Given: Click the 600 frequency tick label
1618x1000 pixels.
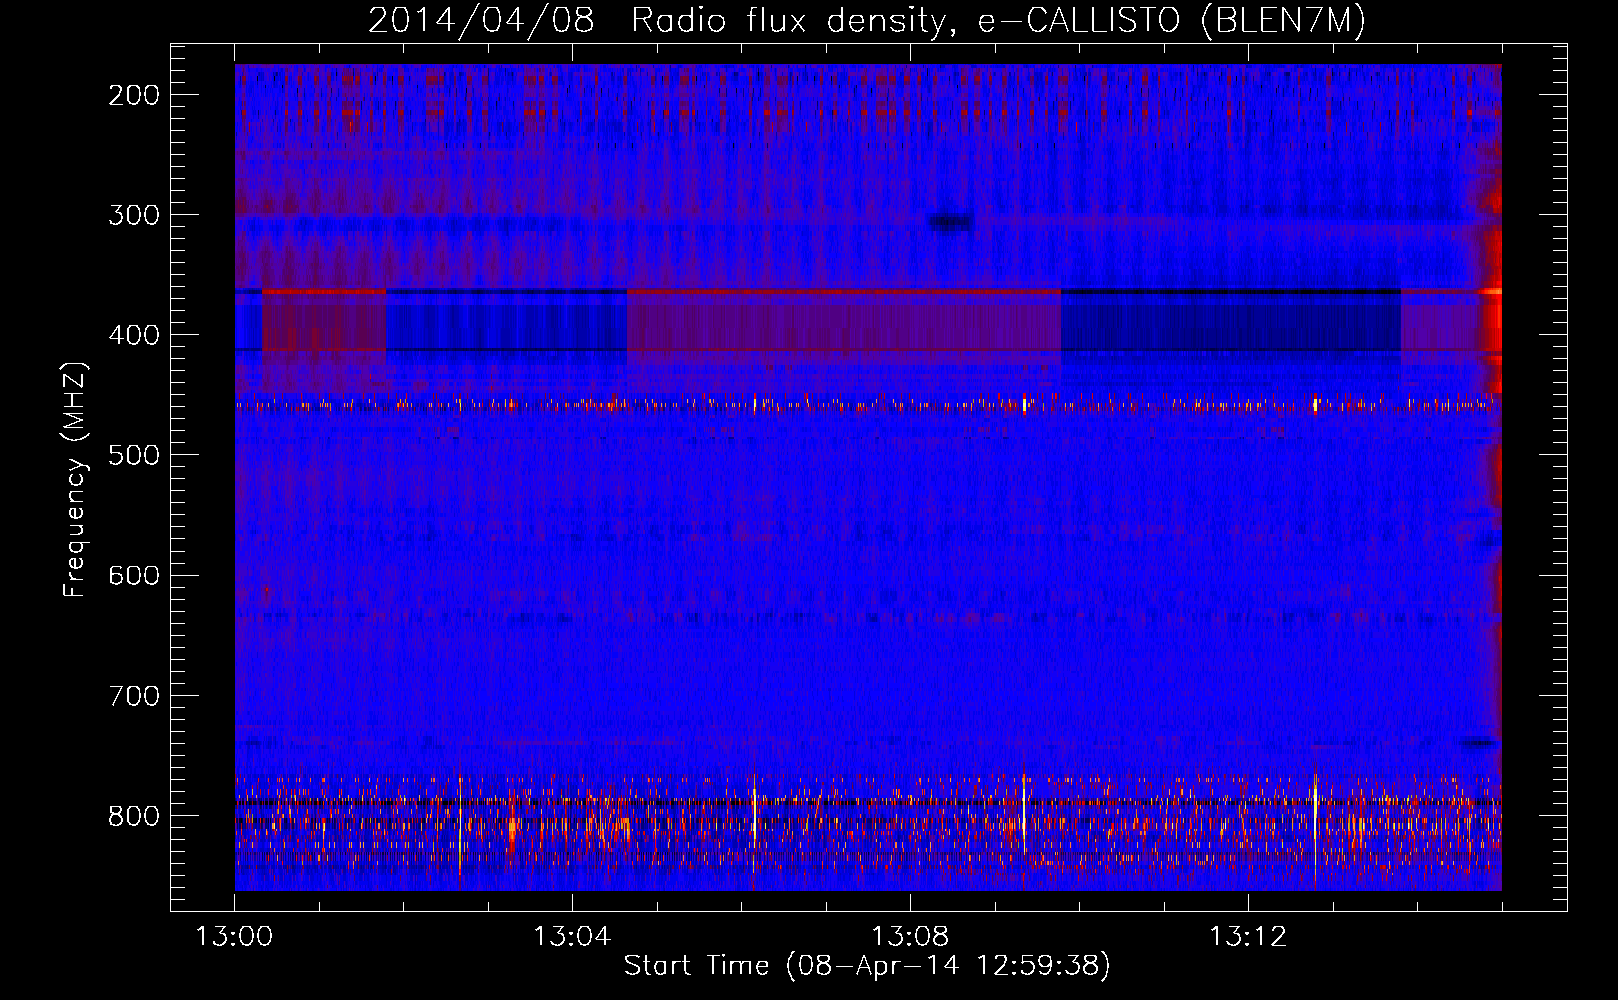Looking at the screenshot, I should [134, 575].
